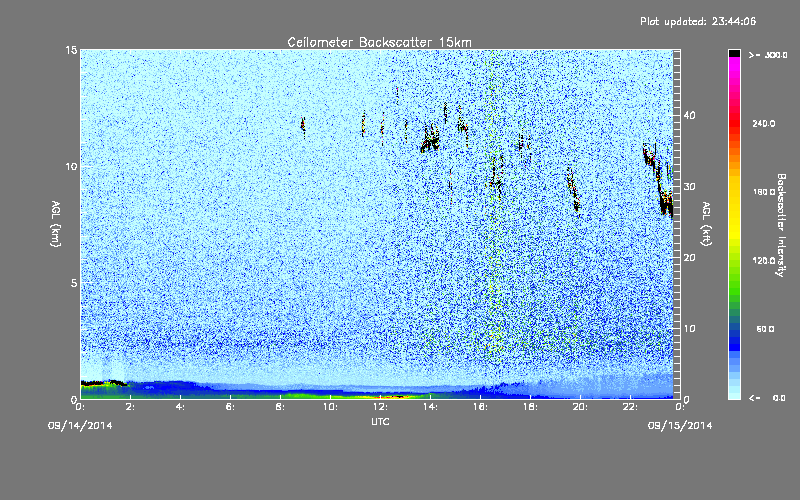This screenshot has width=800, height=500.
Task: Click the colorbar '>= 300.0' maximum label
Action: 768,55
